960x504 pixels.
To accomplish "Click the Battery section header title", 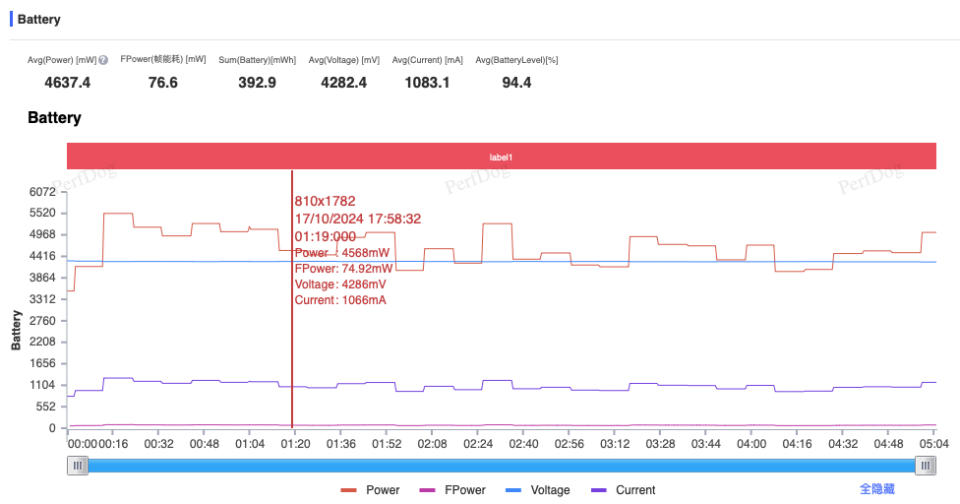I will click(39, 20).
